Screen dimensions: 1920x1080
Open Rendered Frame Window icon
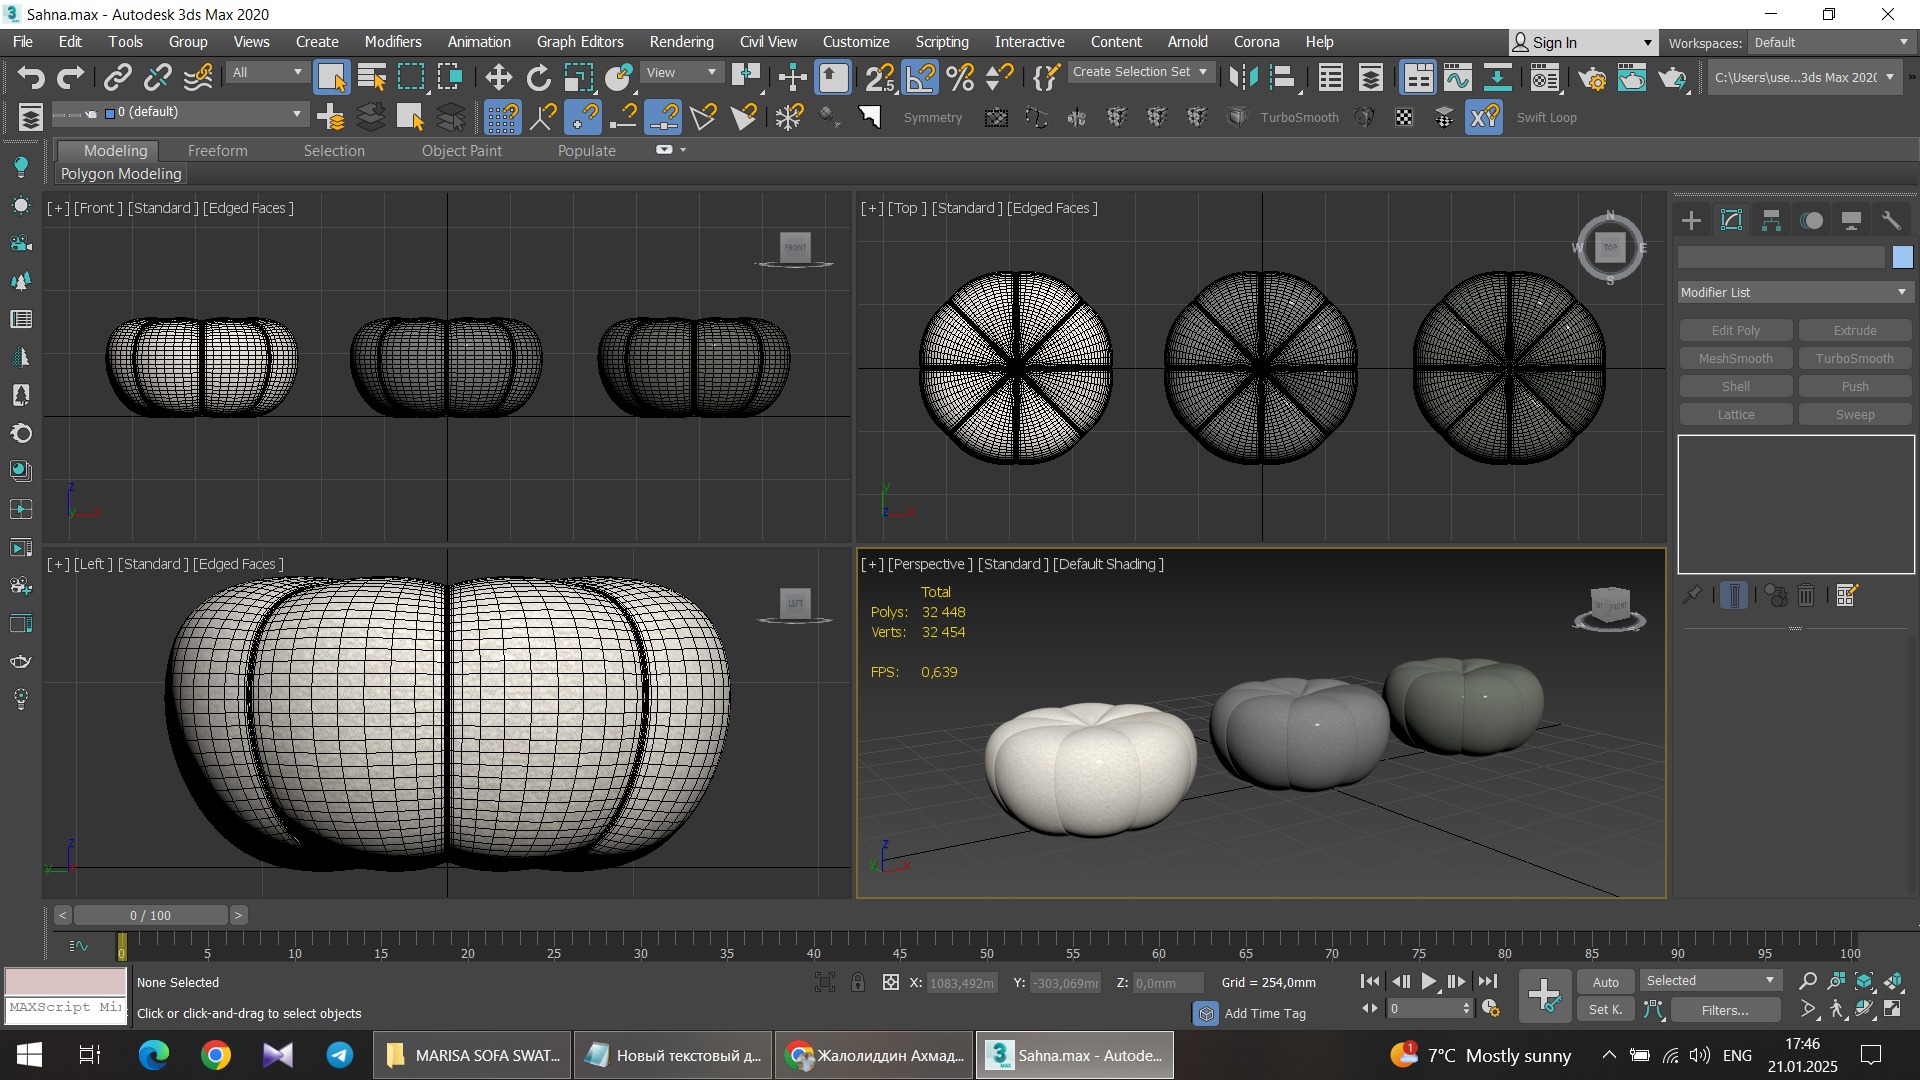coord(1632,77)
